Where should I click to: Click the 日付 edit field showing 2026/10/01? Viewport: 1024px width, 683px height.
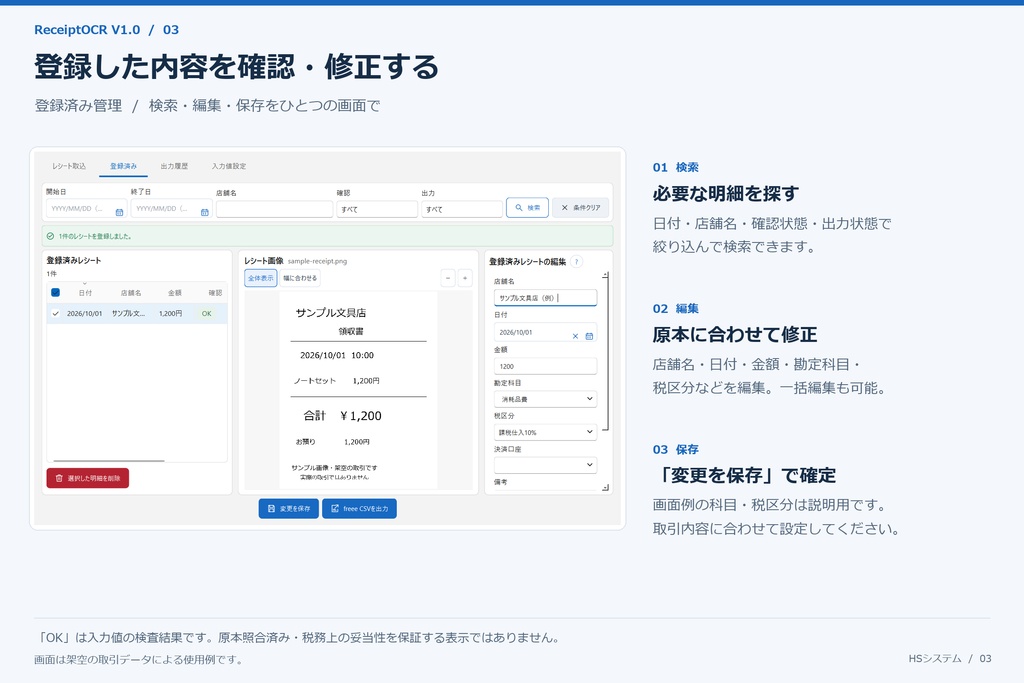(545, 332)
